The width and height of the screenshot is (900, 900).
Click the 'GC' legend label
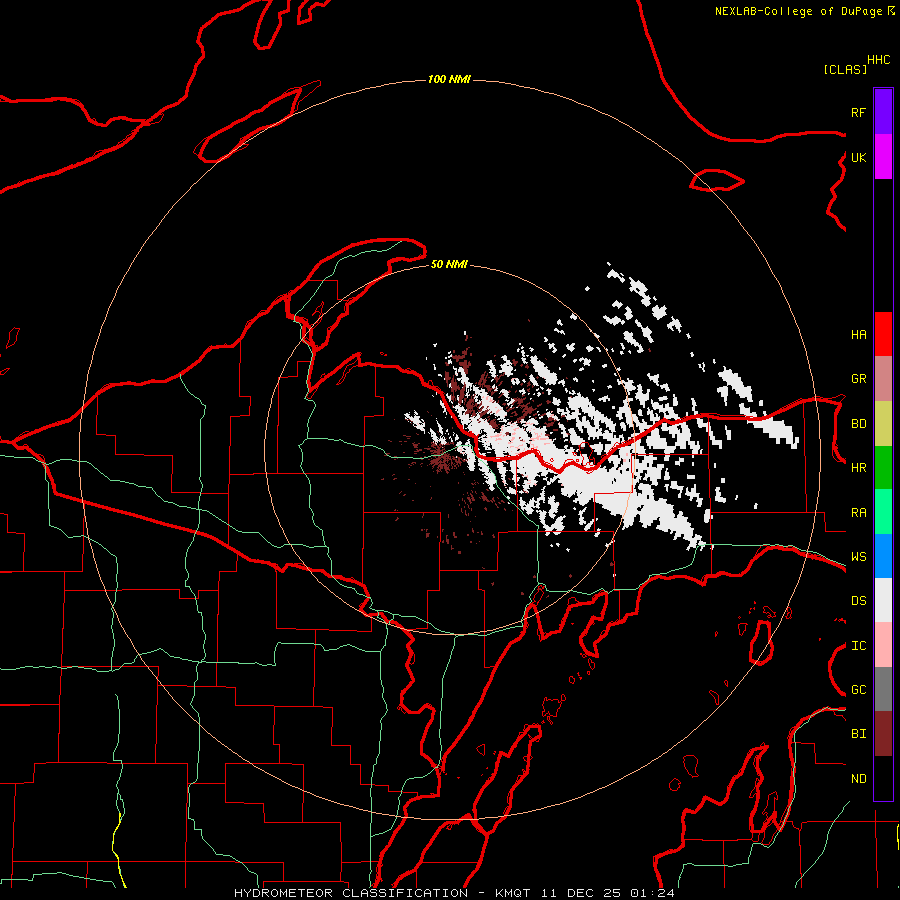click(858, 690)
